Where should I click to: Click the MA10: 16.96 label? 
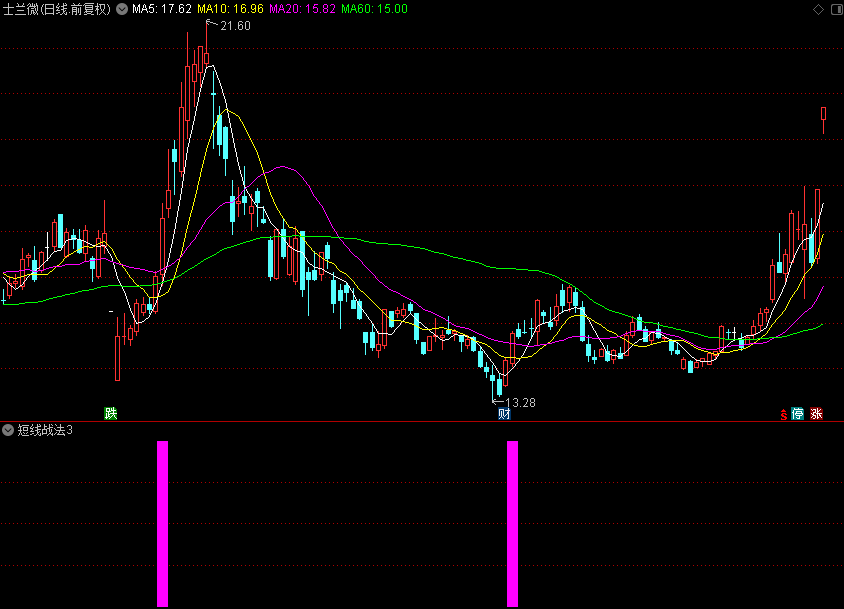click(230, 9)
